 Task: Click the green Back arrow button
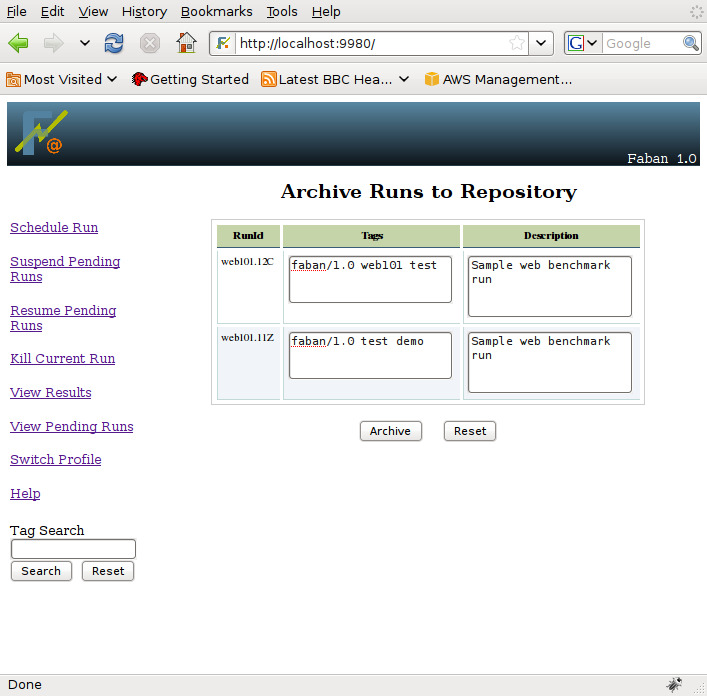pos(18,43)
